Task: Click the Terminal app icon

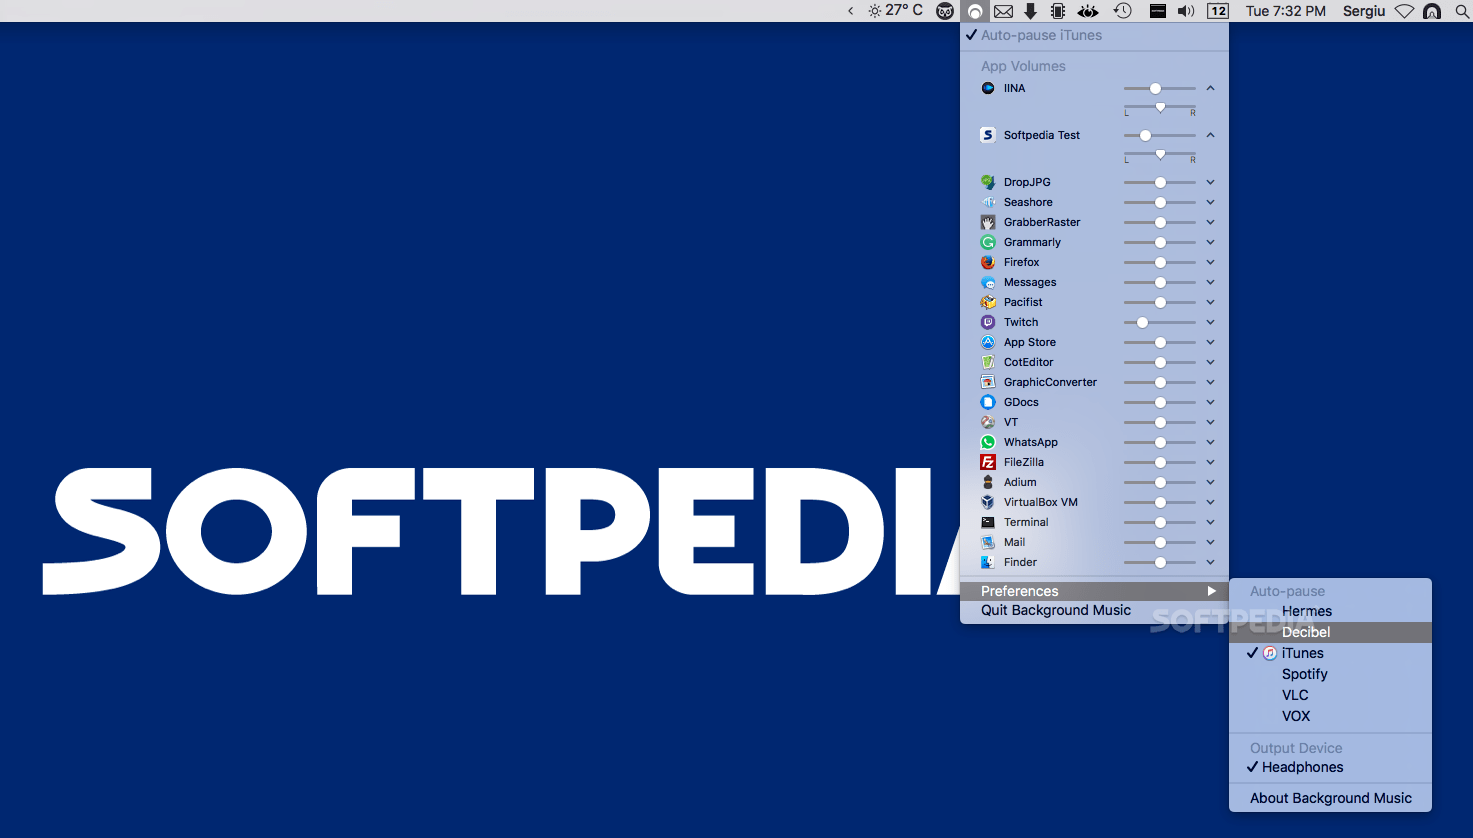Action: tap(988, 522)
